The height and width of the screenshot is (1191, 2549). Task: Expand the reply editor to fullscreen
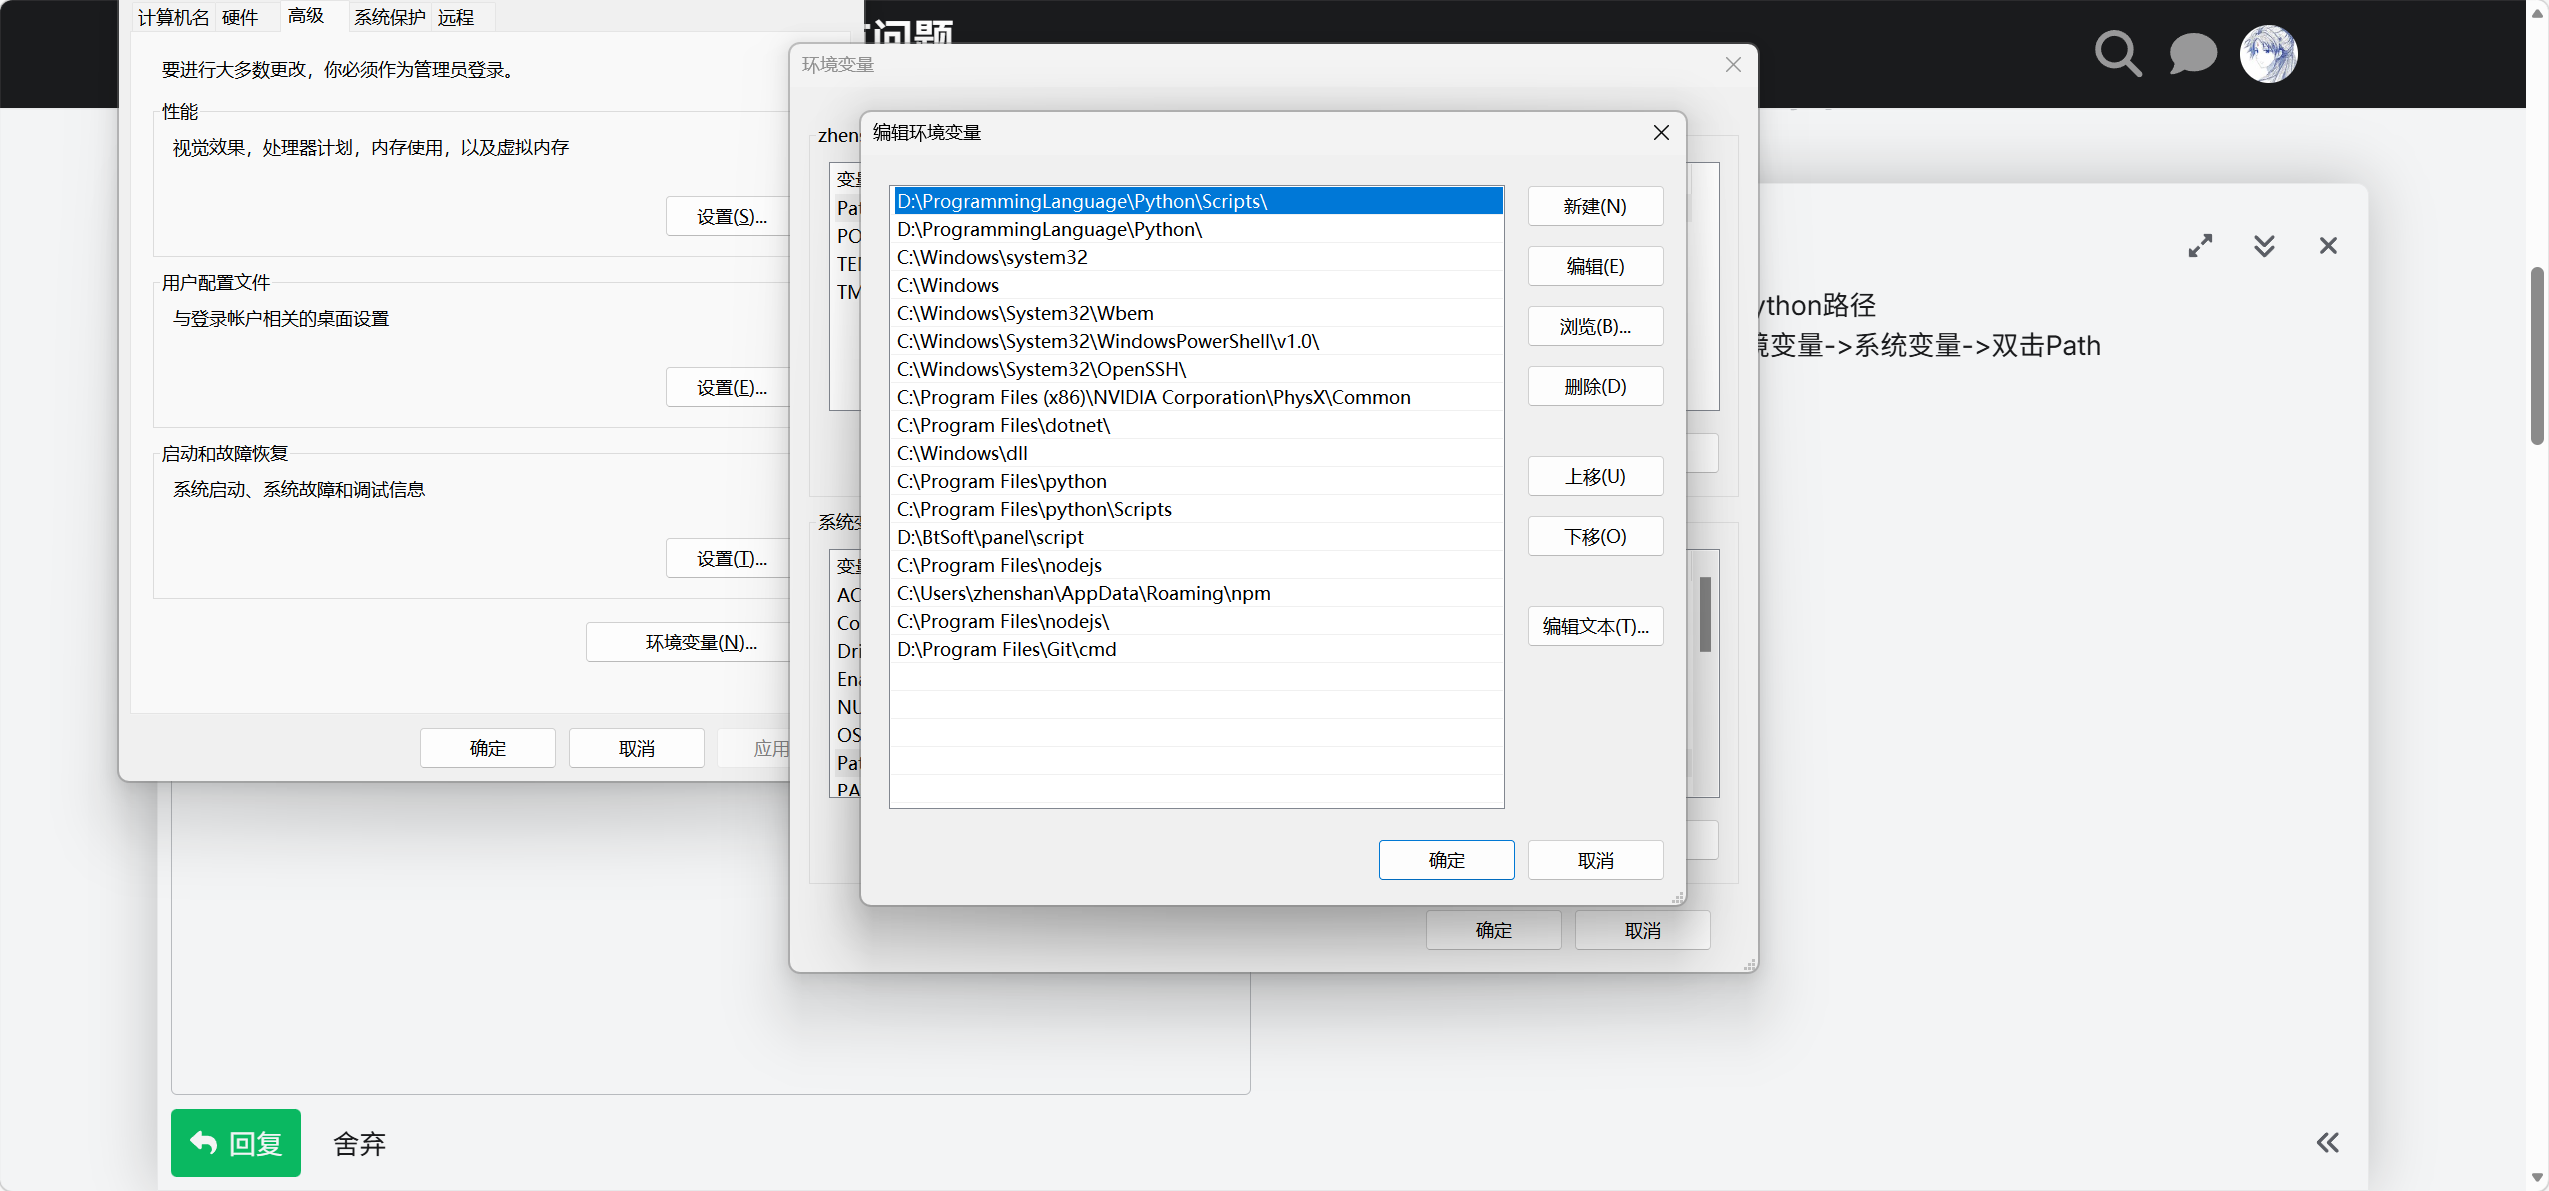2200,246
